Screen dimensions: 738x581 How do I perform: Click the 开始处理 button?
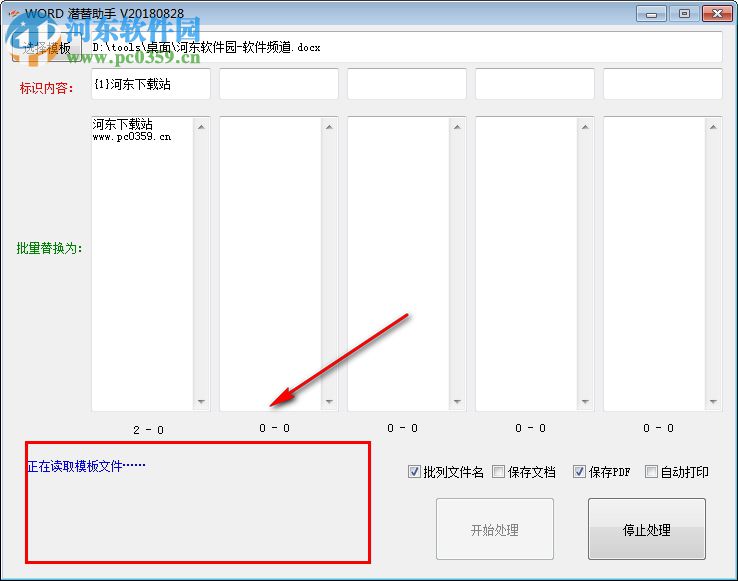[x=495, y=529]
